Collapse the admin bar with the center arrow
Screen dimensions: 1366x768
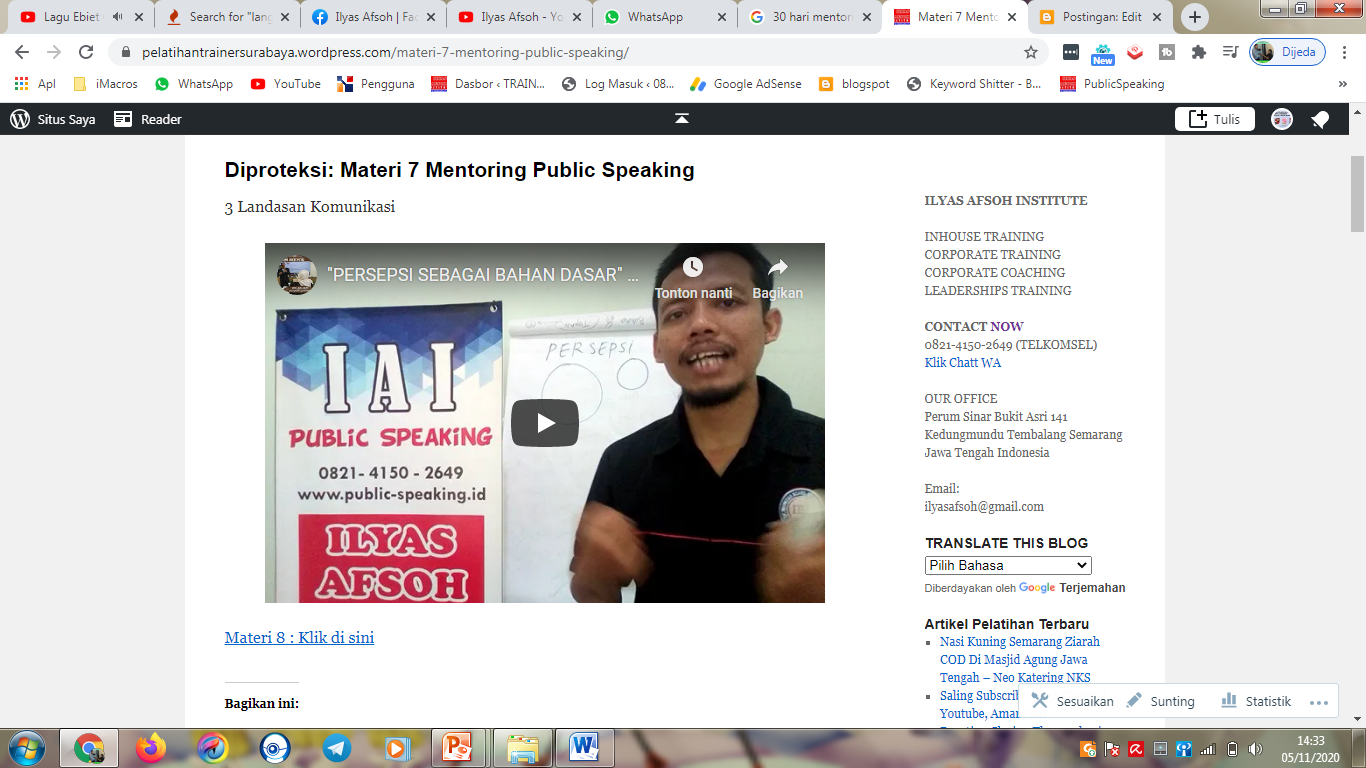coord(682,119)
